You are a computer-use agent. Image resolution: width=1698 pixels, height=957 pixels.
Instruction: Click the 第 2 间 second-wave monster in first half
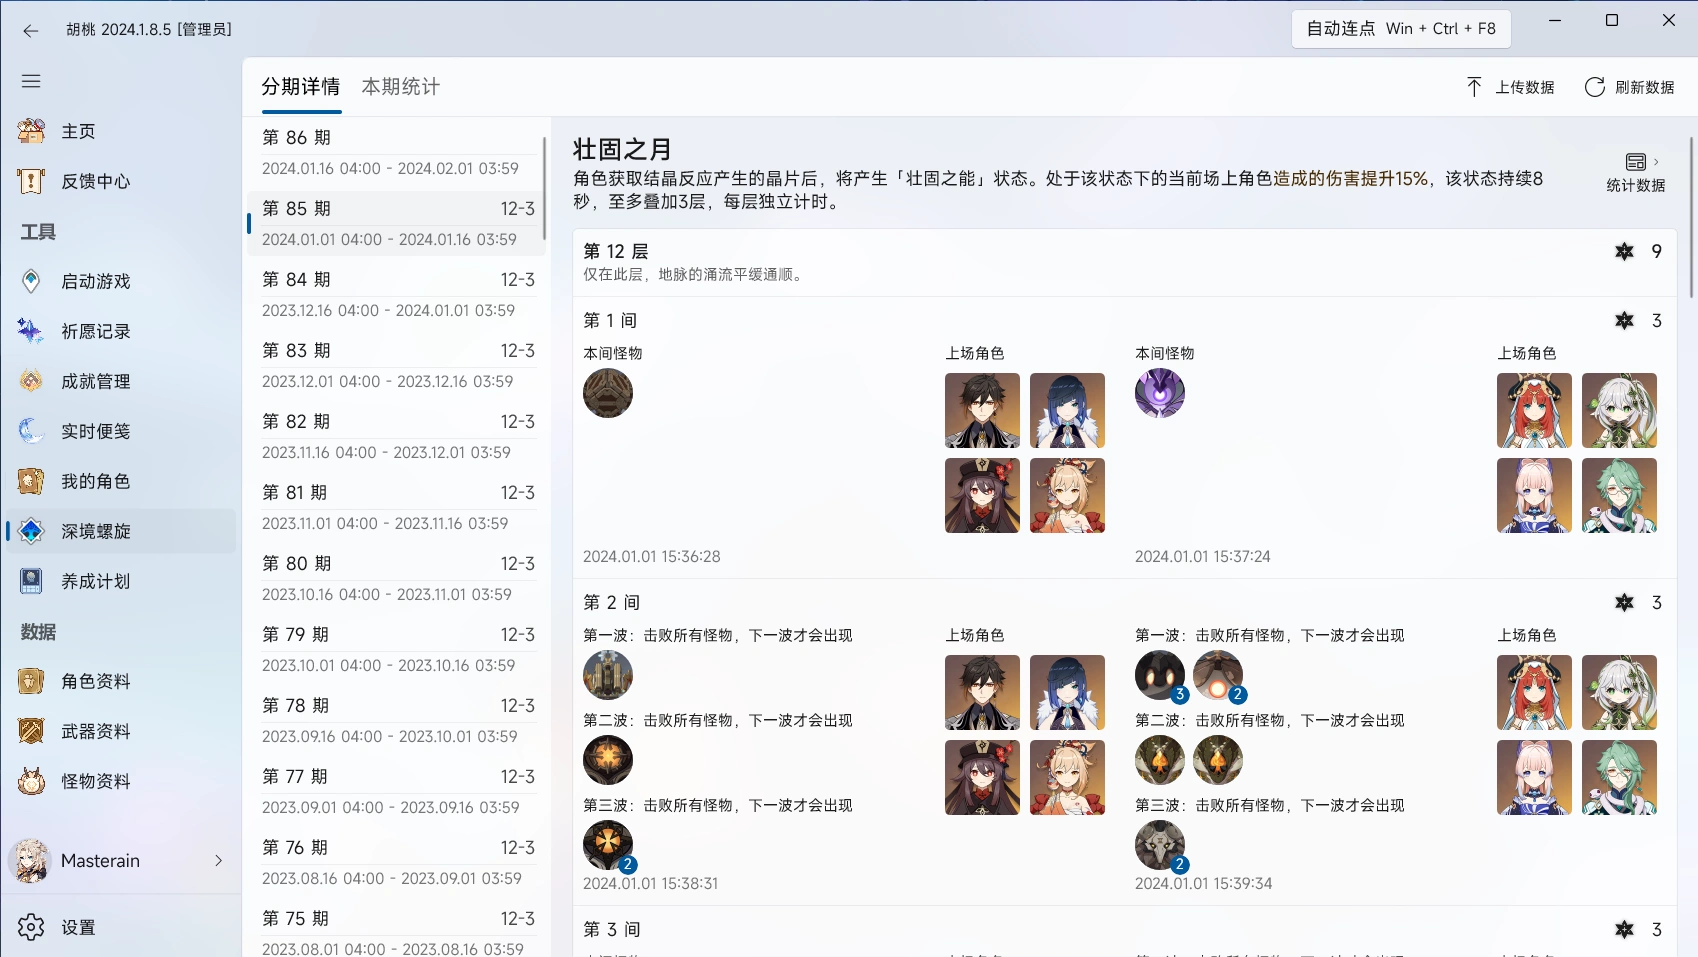pyautogui.click(x=608, y=760)
